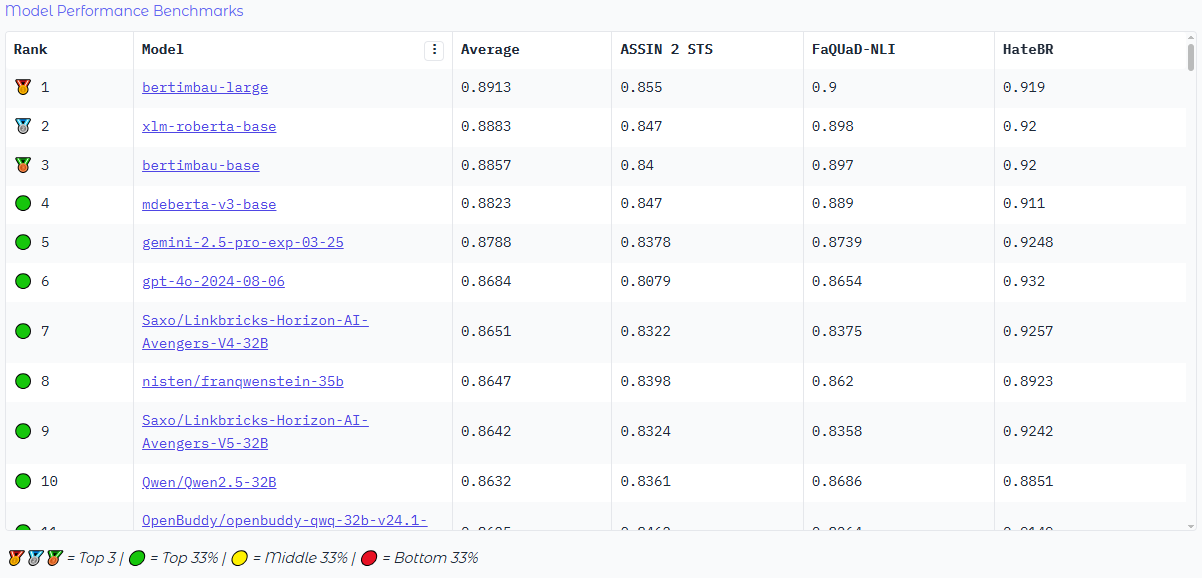1202x578 pixels.
Task: Click the scrollbar down arrow at table bottom
Action: point(1190,525)
